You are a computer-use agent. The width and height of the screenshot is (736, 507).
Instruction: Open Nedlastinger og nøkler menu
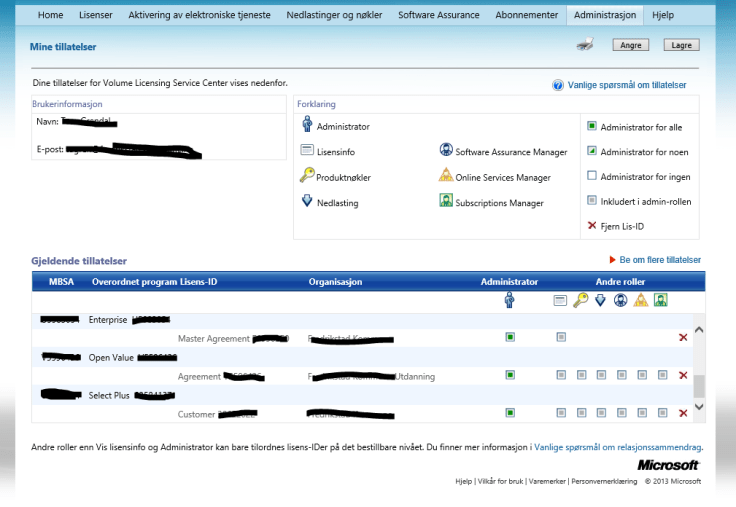(x=334, y=15)
